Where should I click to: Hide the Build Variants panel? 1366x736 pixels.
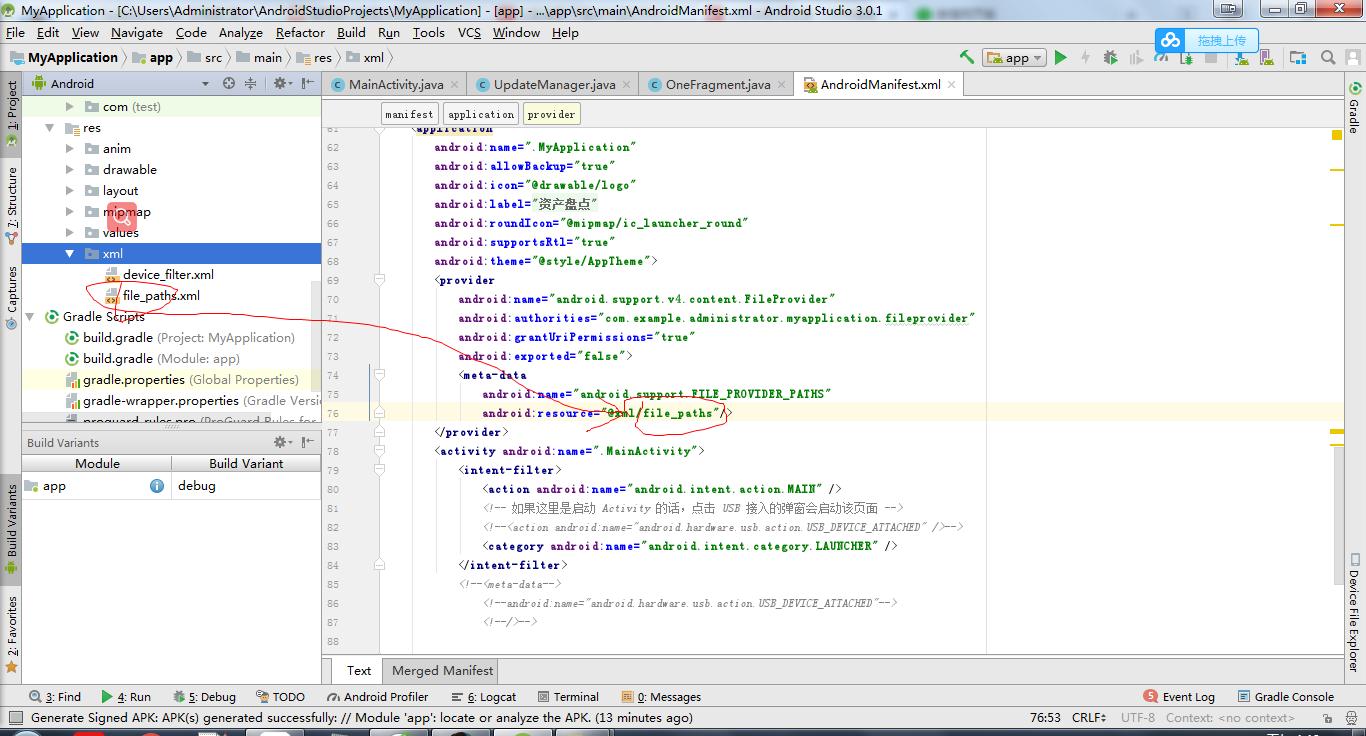click(x=307, y=442)
